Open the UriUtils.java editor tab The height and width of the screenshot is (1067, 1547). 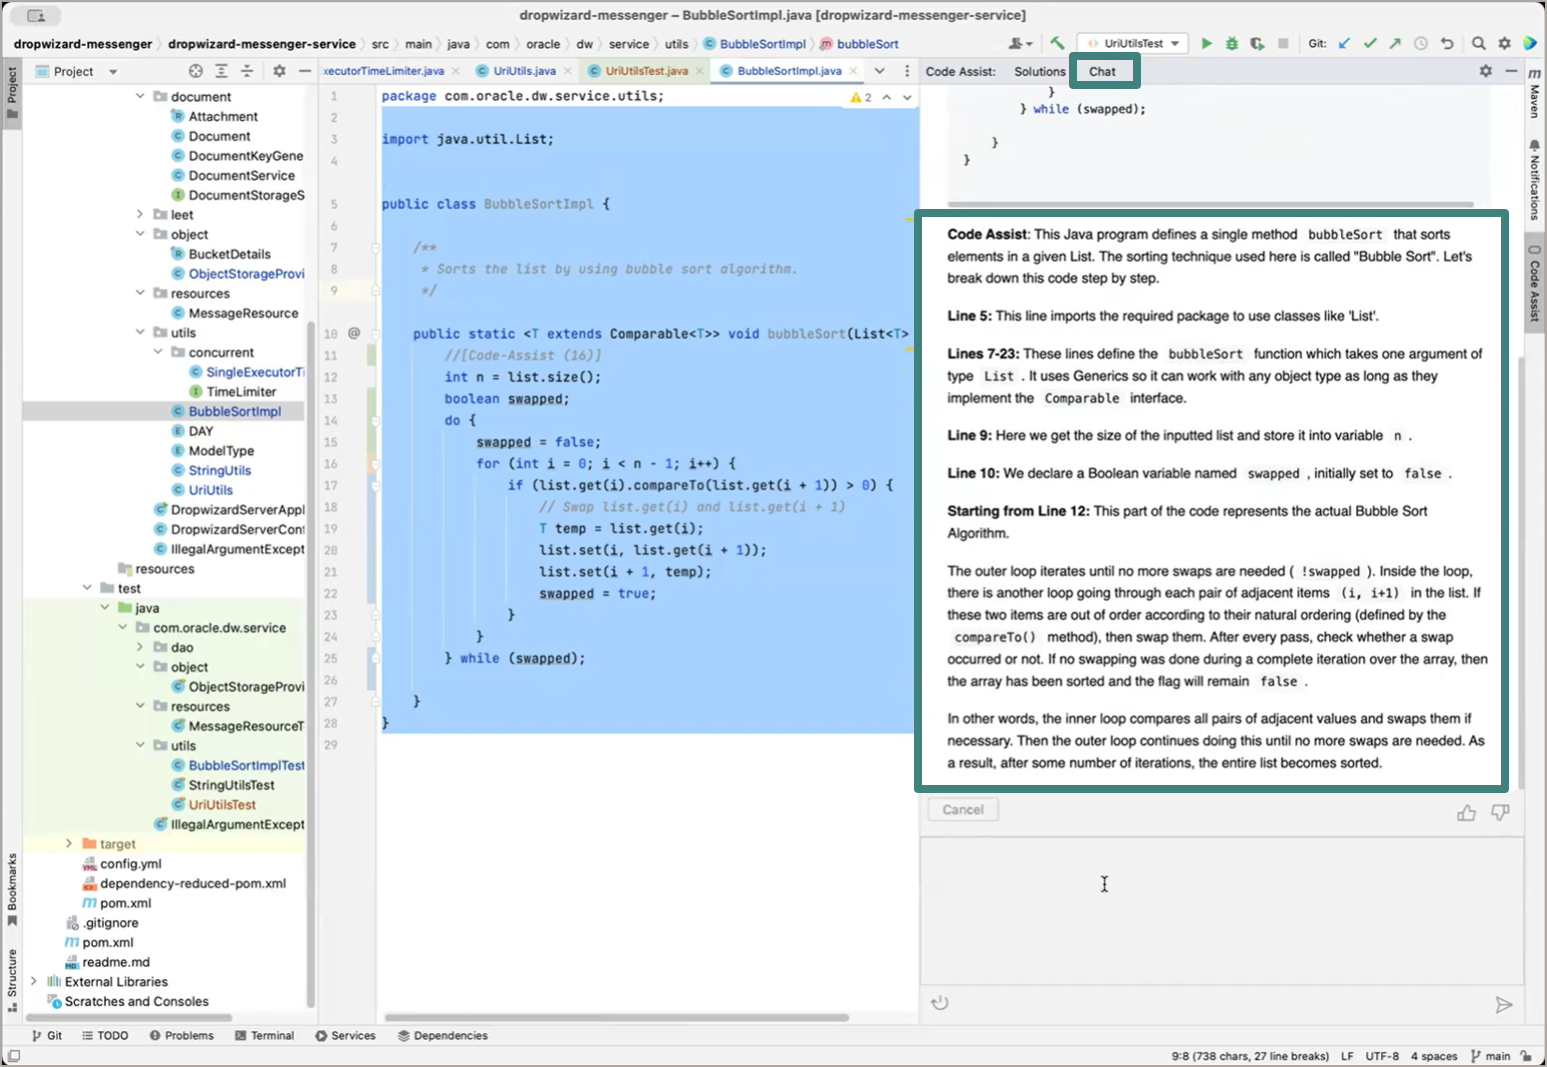[524, 71]
